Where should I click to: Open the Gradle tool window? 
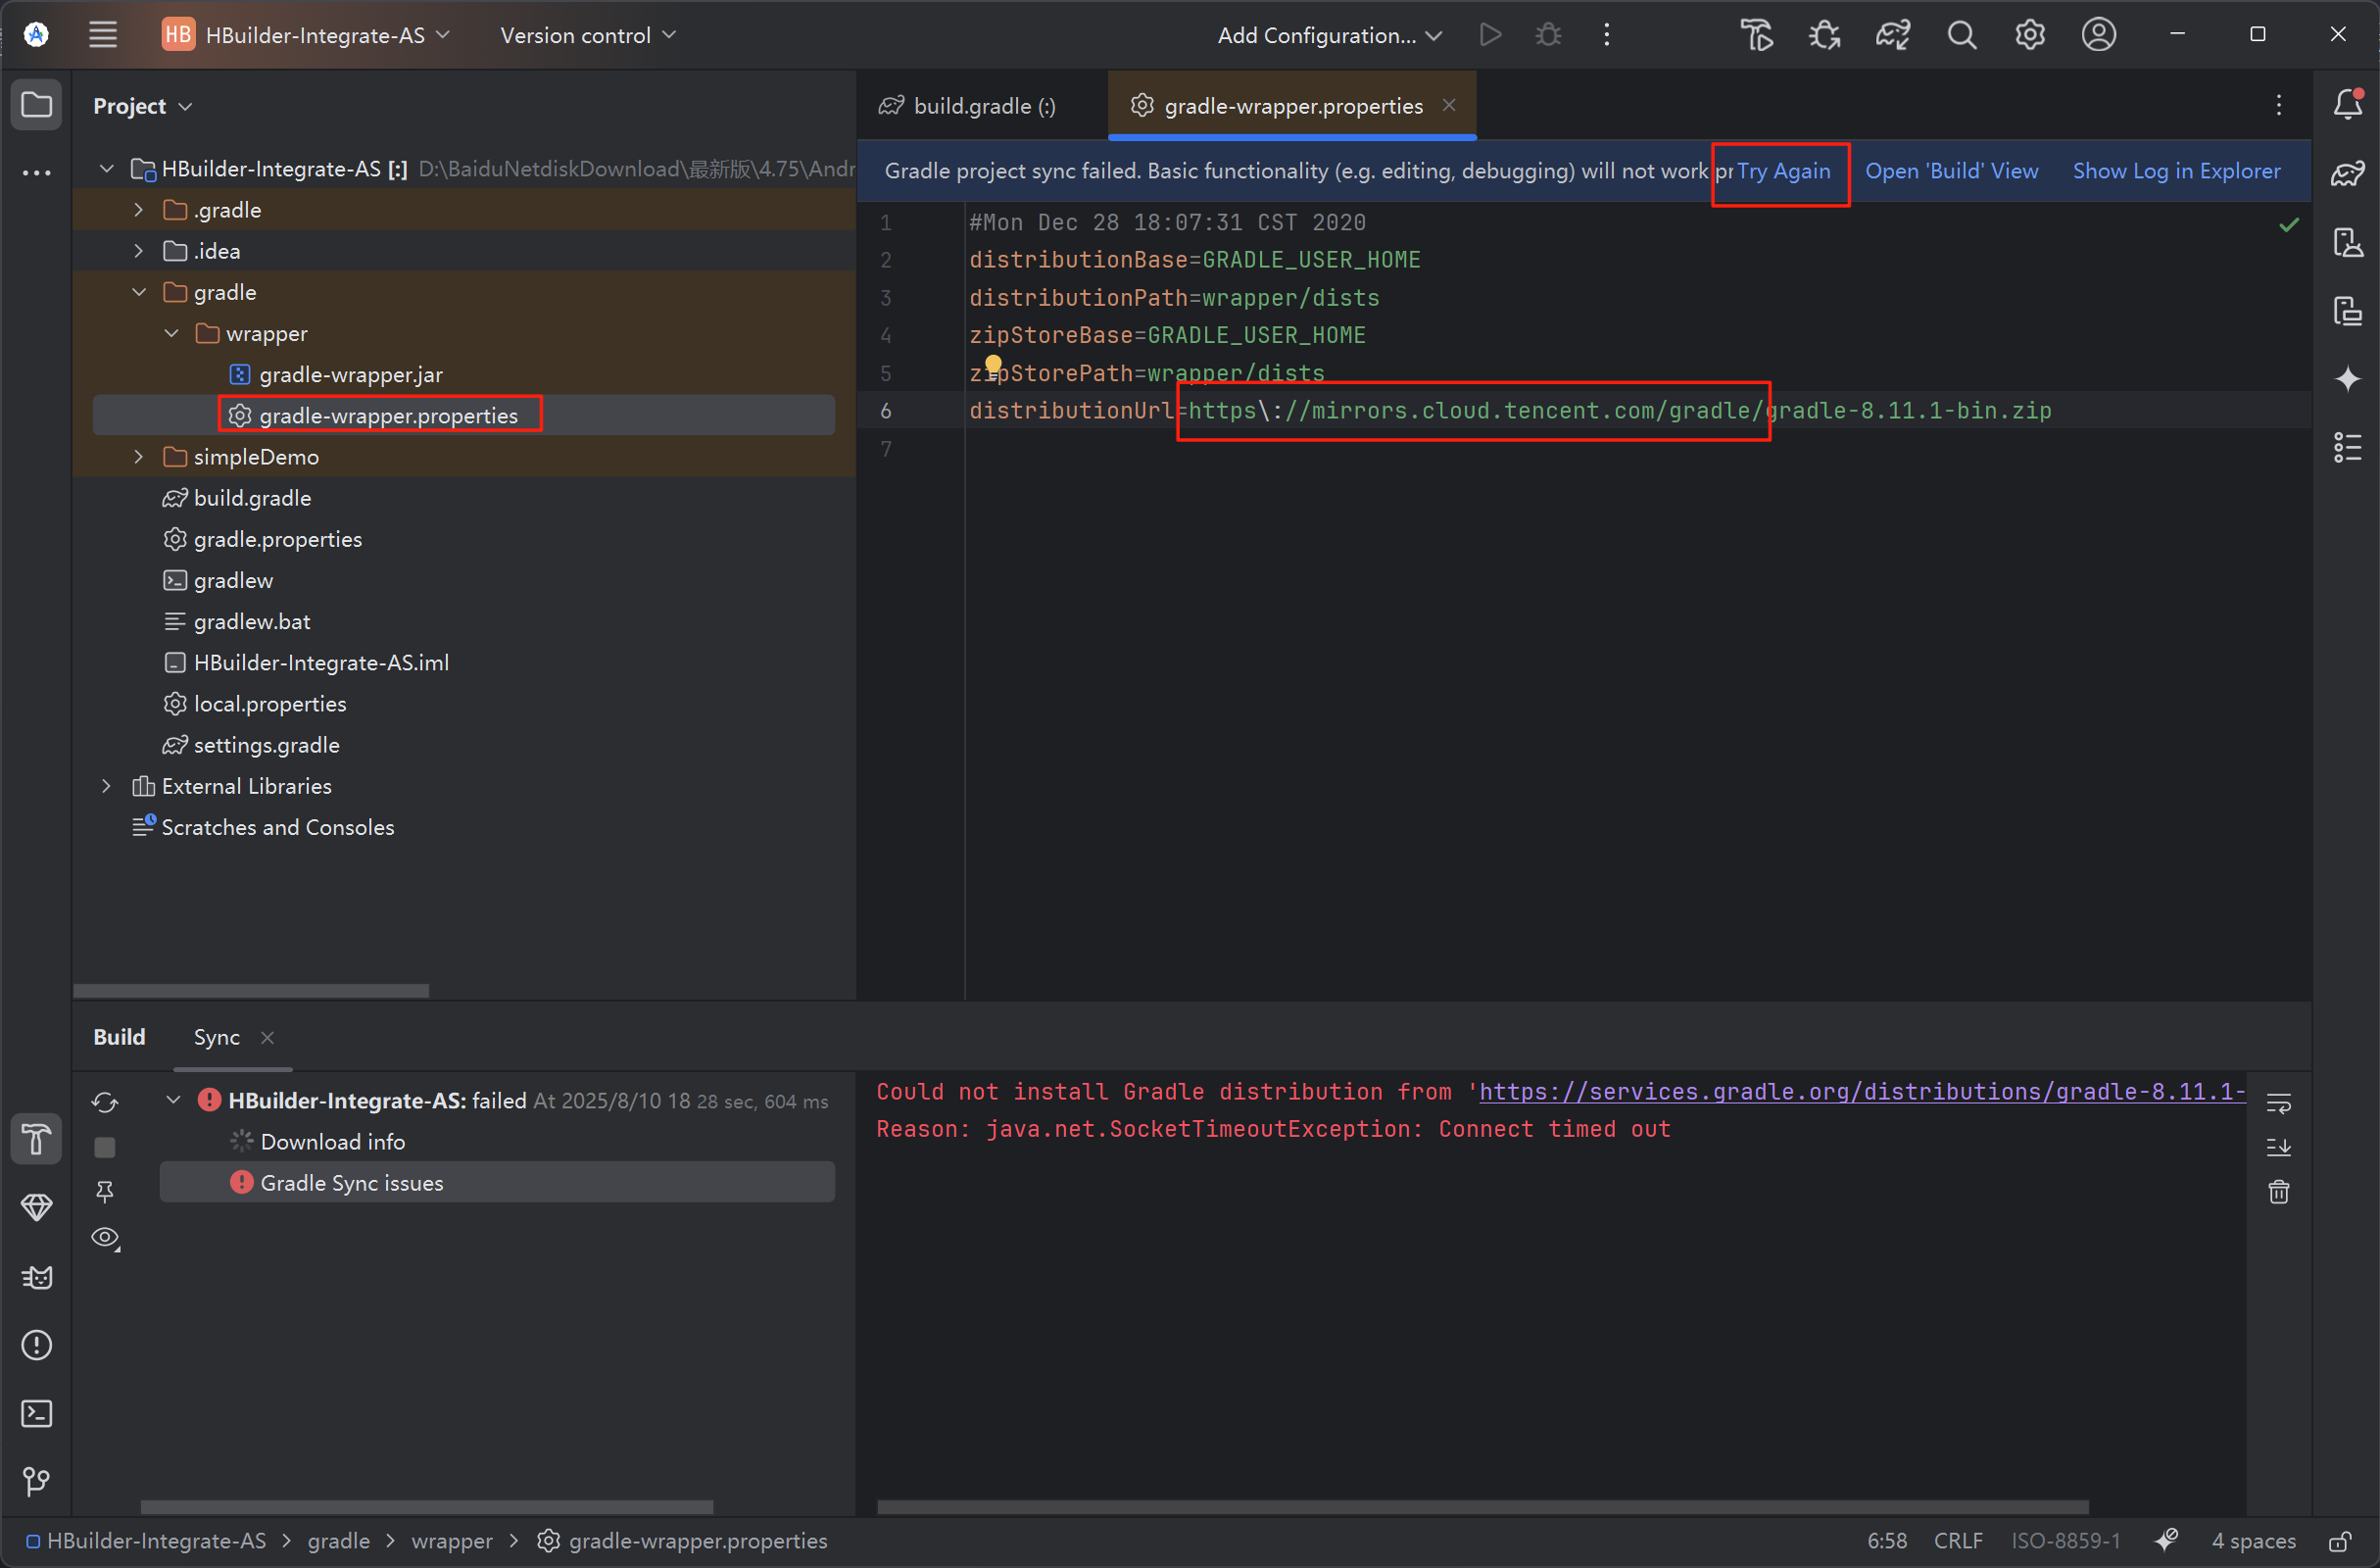(2349, 174)
